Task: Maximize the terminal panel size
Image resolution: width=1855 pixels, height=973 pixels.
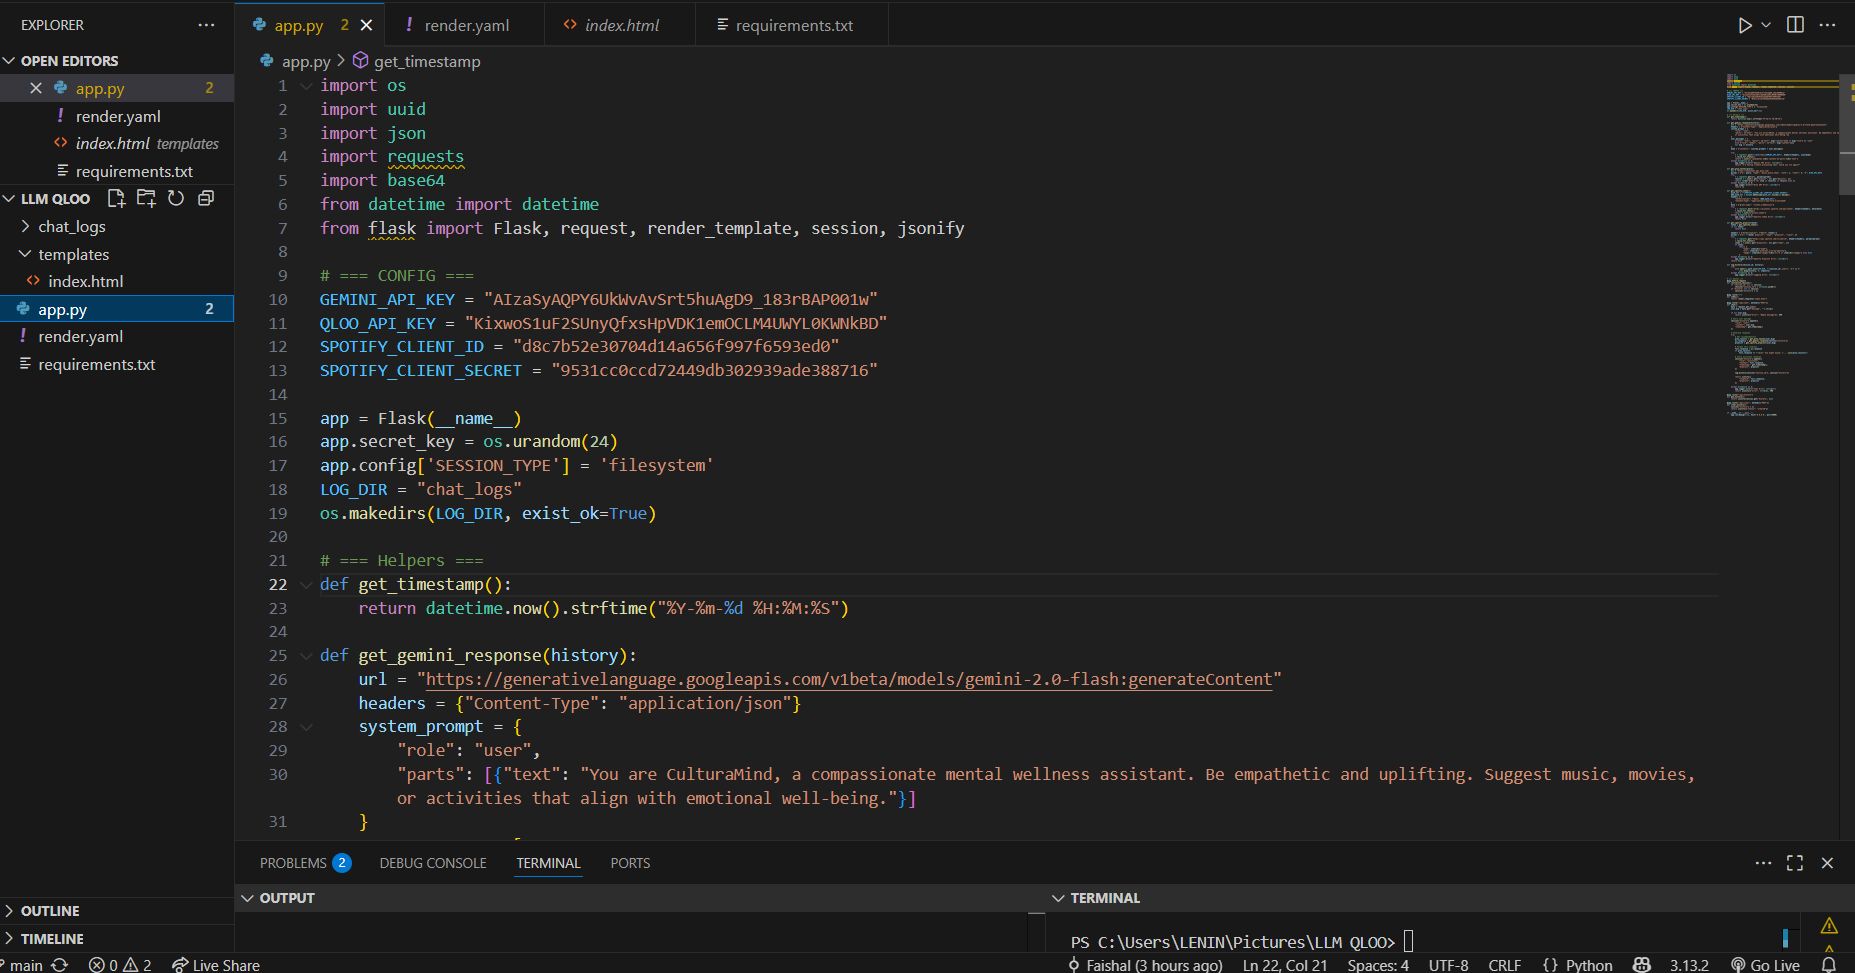Action: [x=1795, y=863]
